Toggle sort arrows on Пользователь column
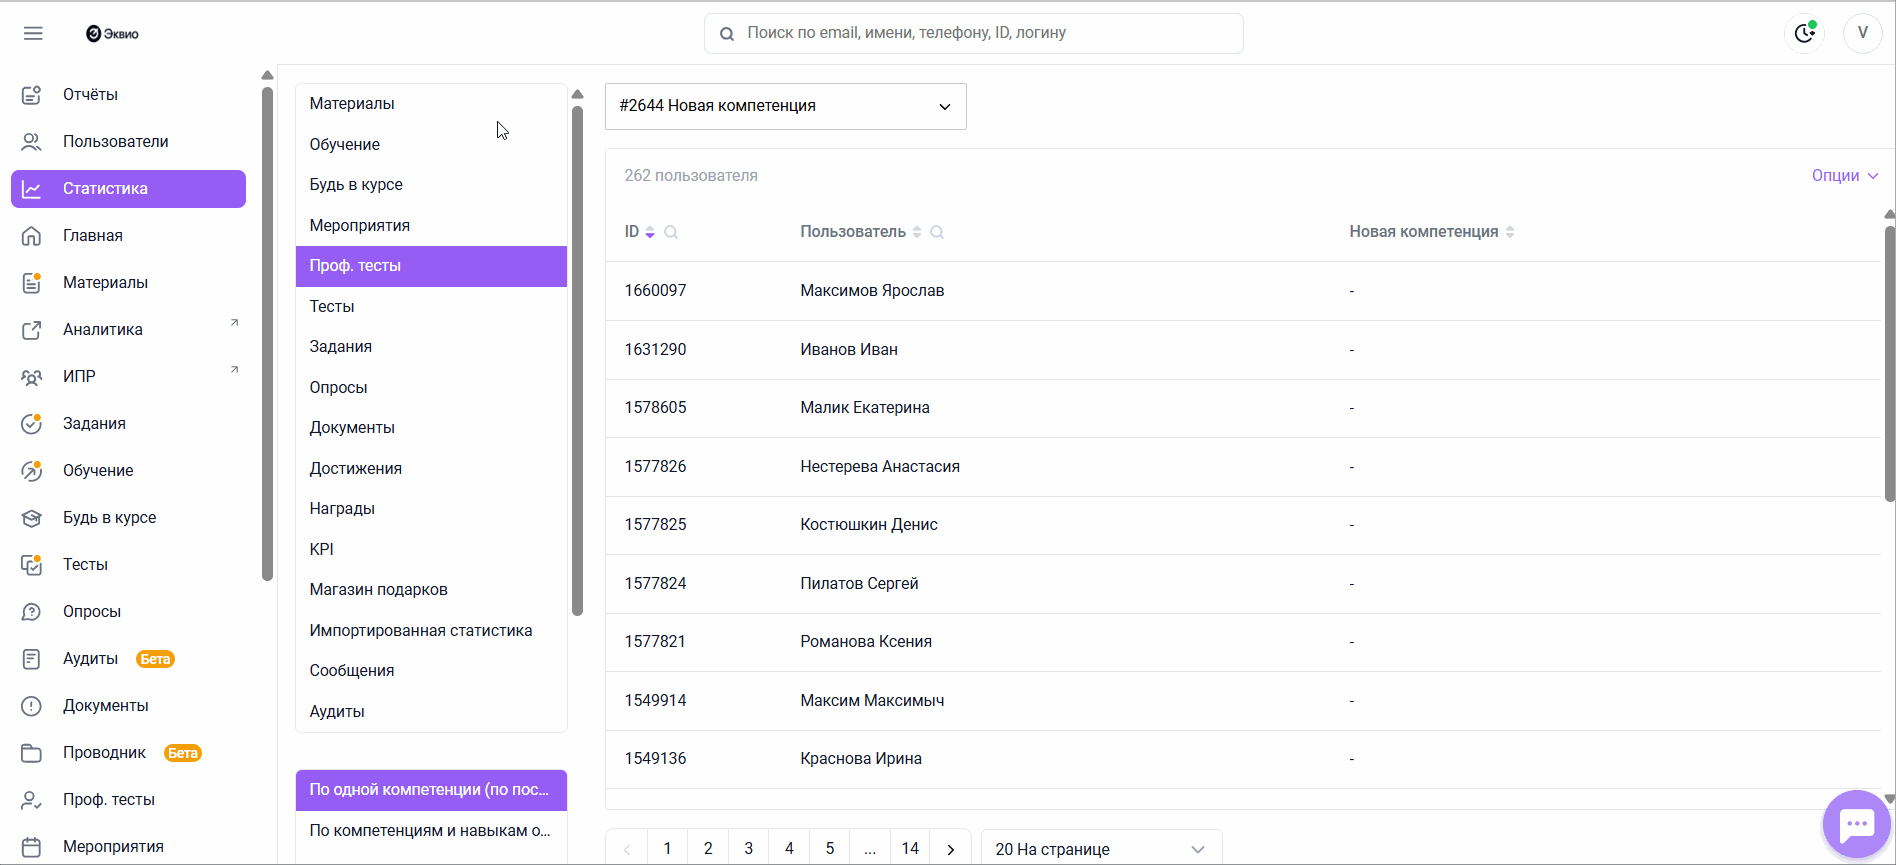Viewport: 1896px width, 865px height. coord(917,232)
